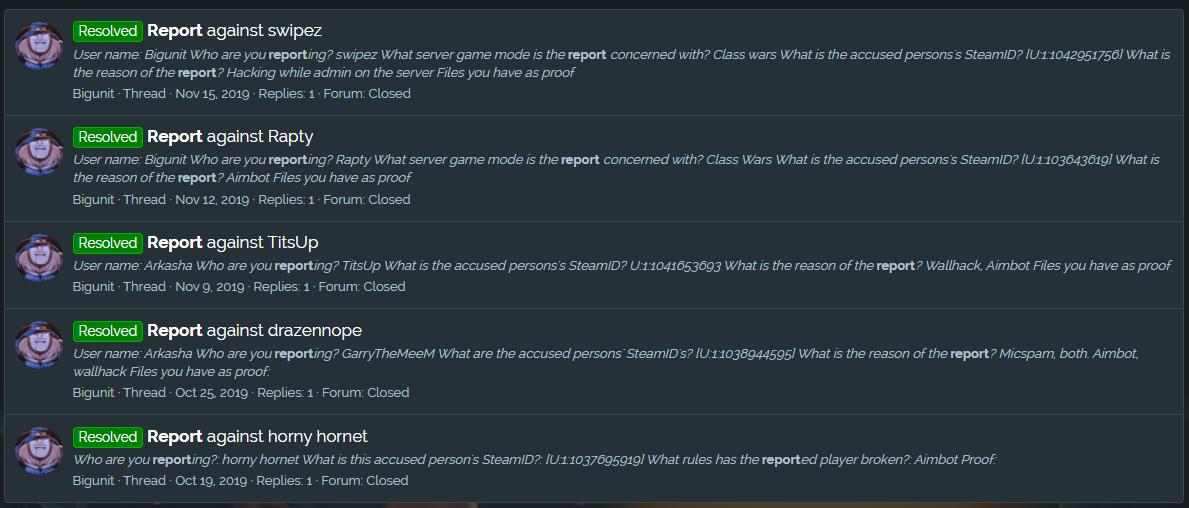Click the Resolved label on horny hornet report
This screenshot has width=1189, height=508.
[x=108, y=437]
